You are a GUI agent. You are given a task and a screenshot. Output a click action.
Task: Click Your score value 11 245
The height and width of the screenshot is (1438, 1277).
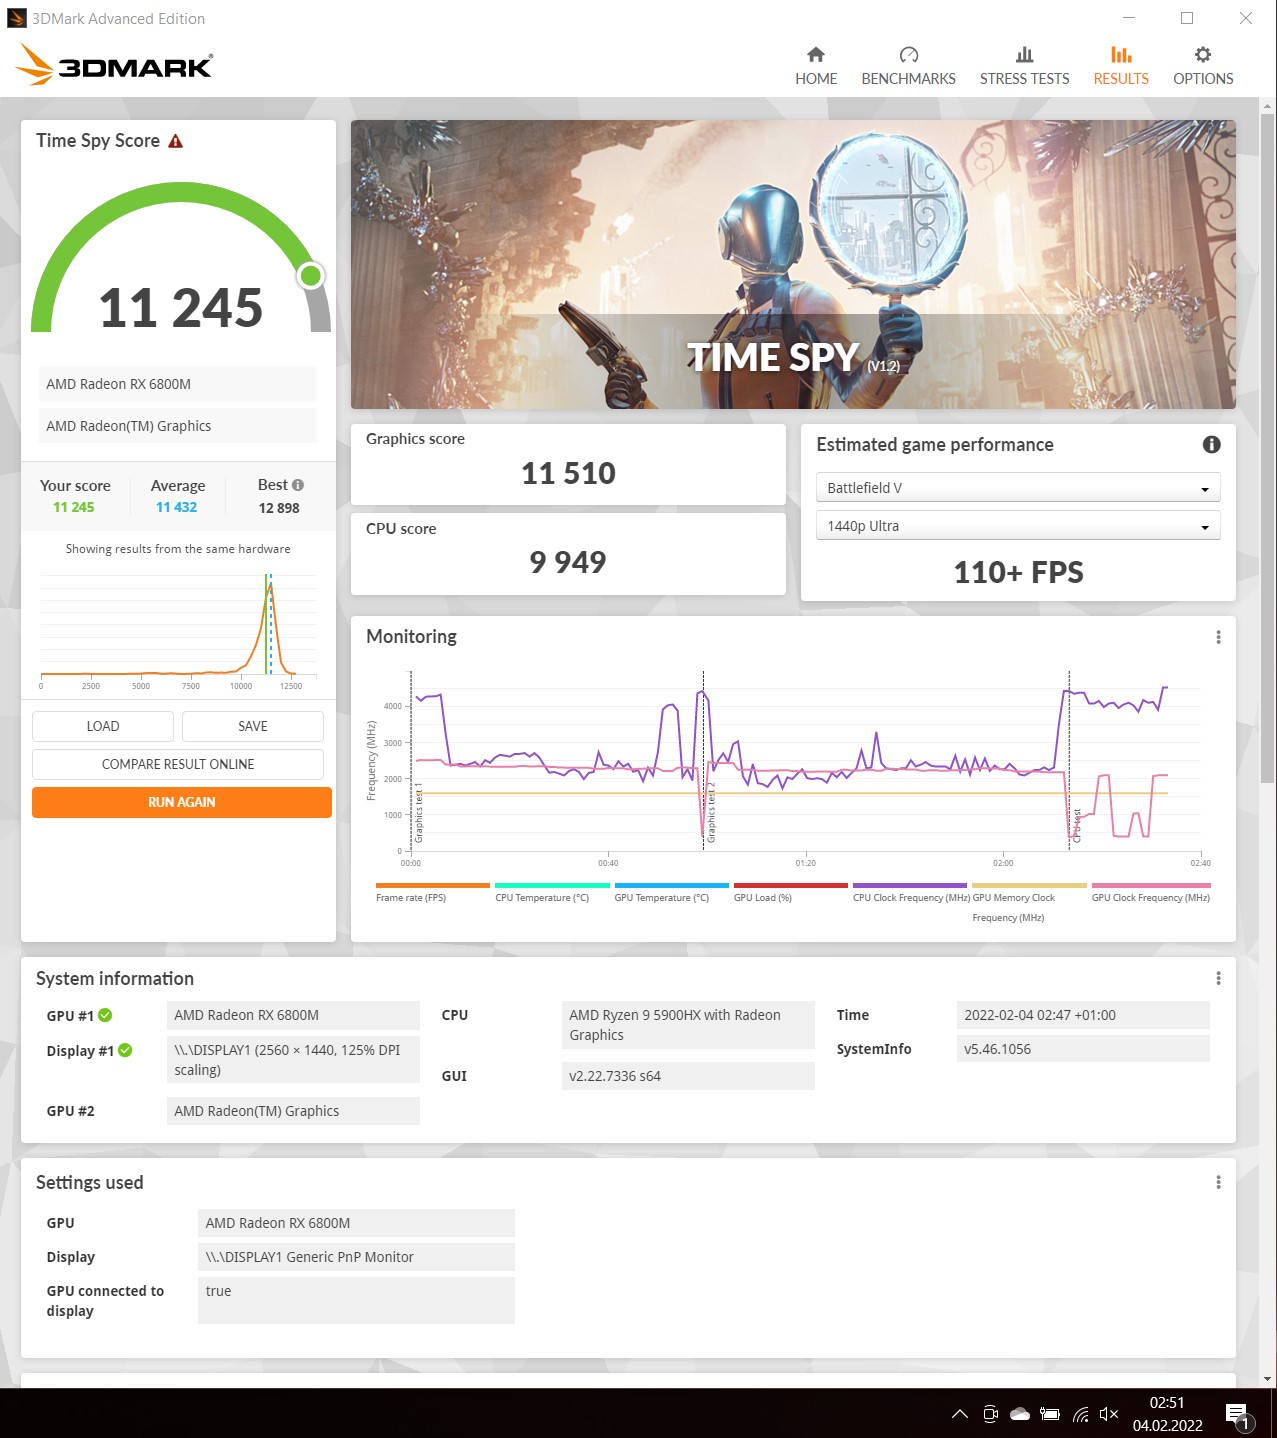tap(74, 507)
